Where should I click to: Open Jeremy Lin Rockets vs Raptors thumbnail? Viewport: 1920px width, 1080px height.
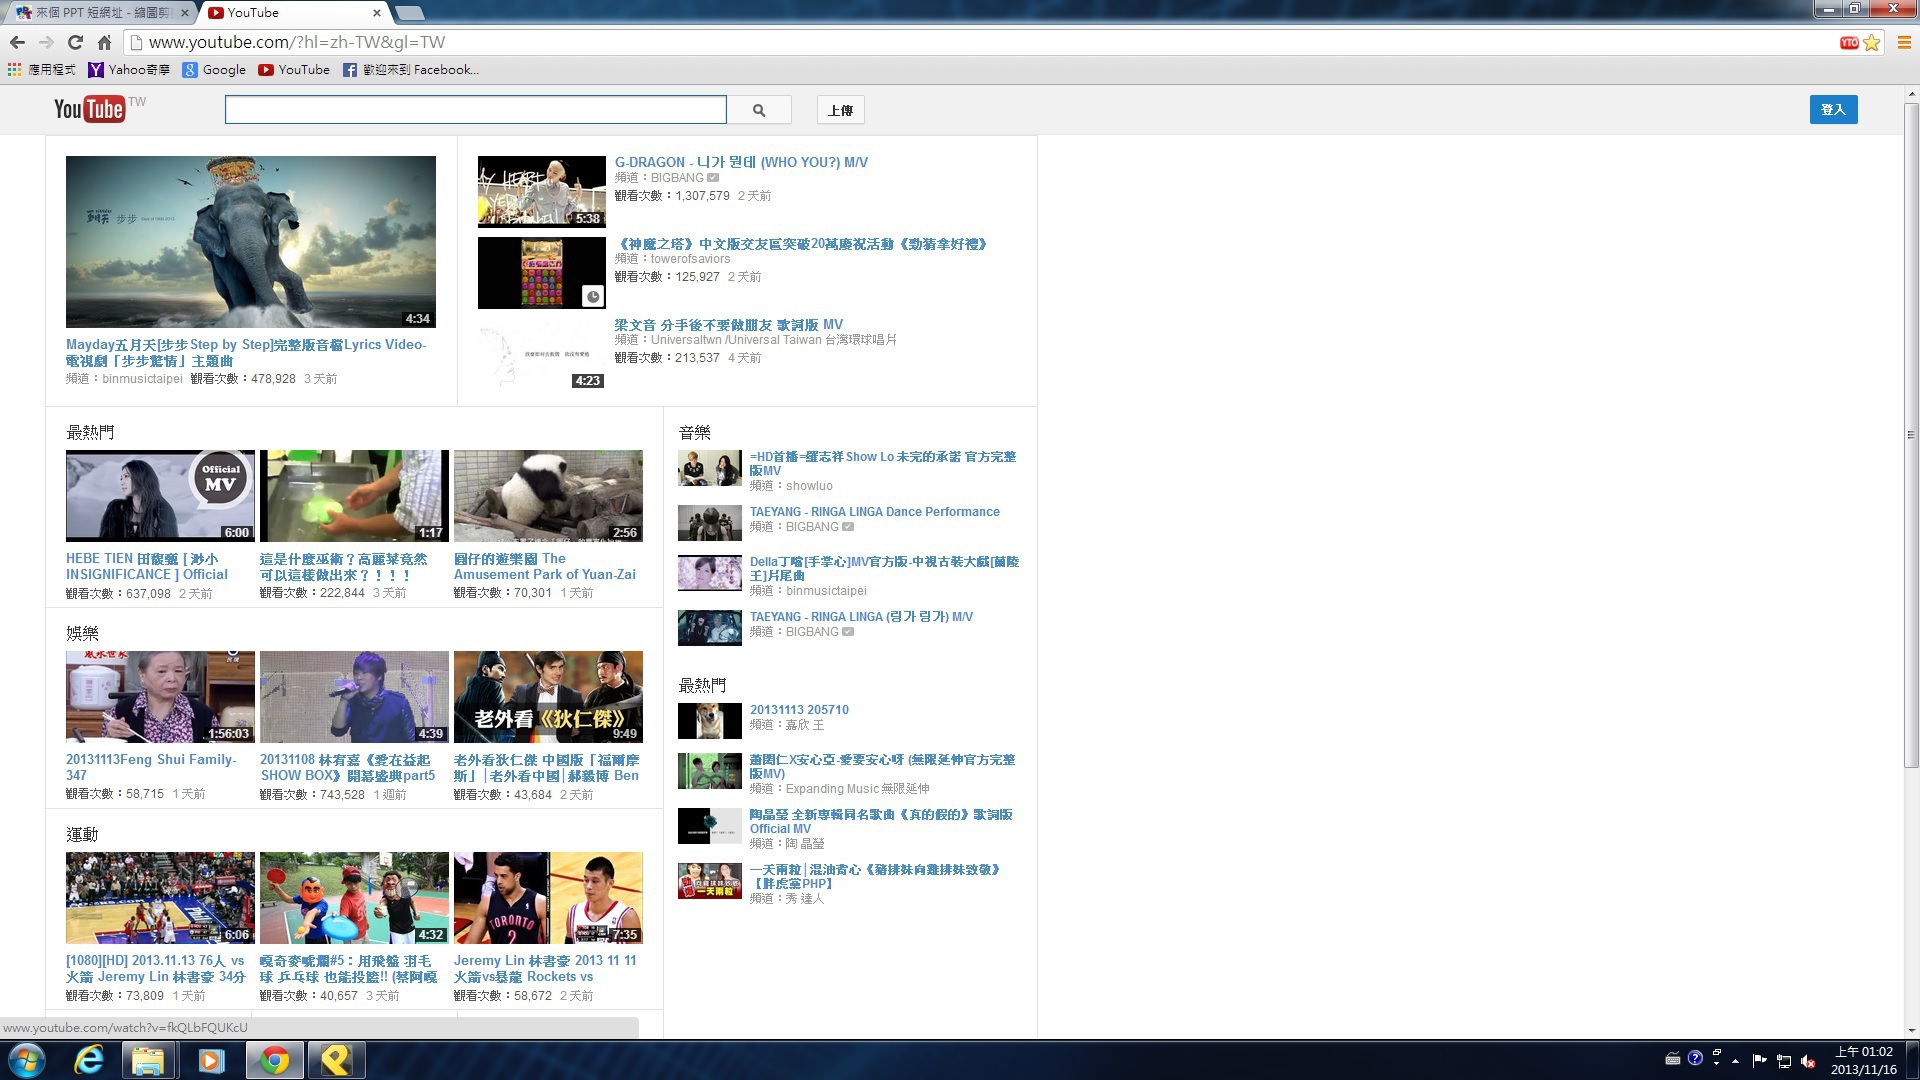click(x=548, y=898)
